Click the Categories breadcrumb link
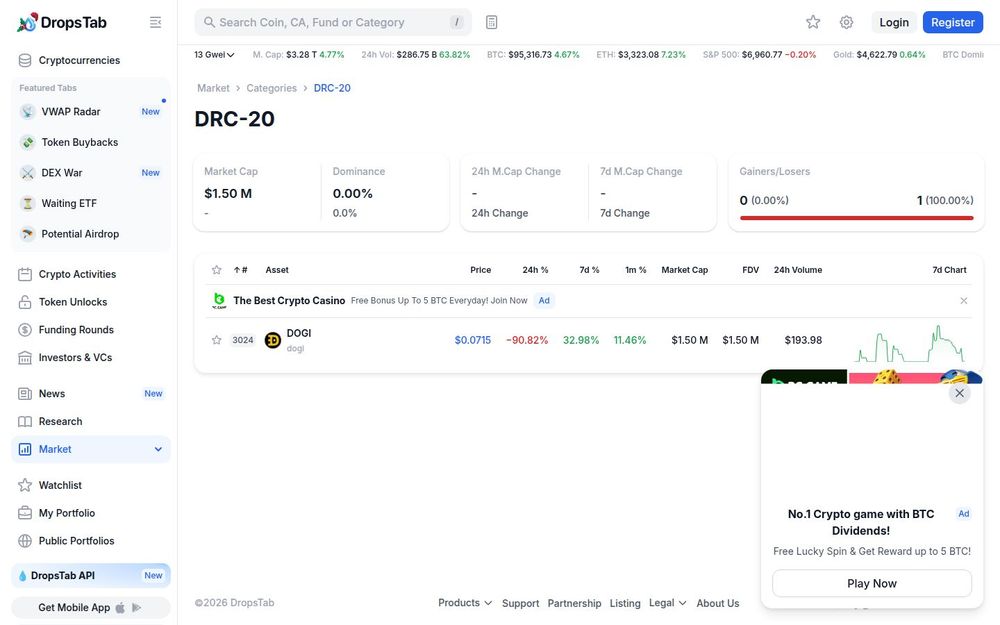Viewport: 1000px width, 625px height. tap(272, 88)
